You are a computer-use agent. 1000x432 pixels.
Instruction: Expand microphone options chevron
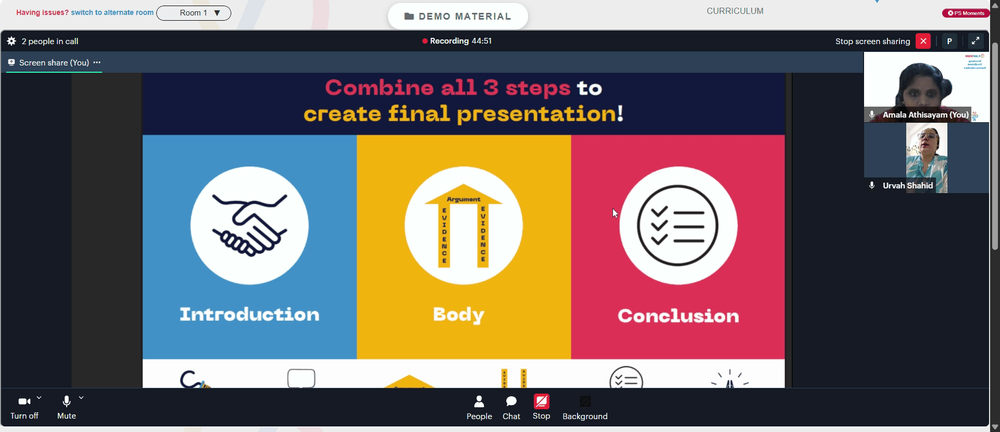click(81, 398)
